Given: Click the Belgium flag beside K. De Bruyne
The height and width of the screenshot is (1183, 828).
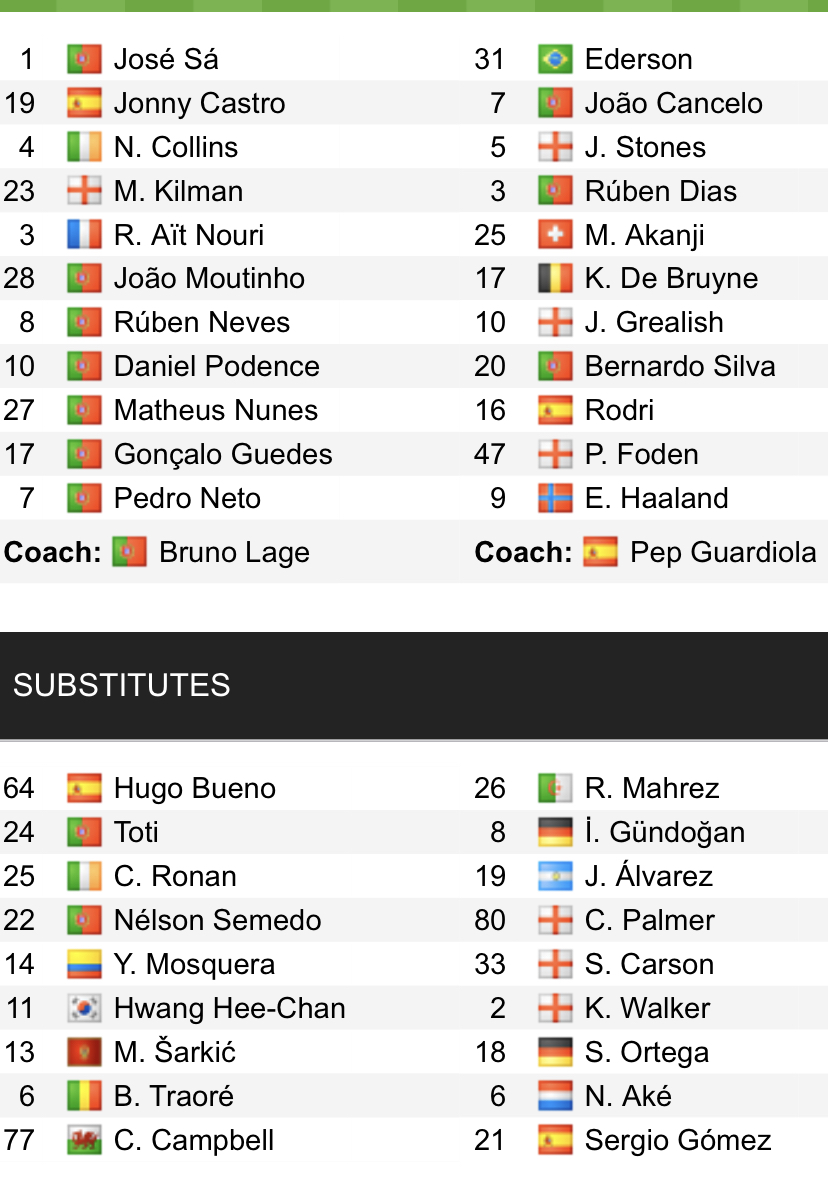Looking at the screenshot, I should [x=554, y=279].
